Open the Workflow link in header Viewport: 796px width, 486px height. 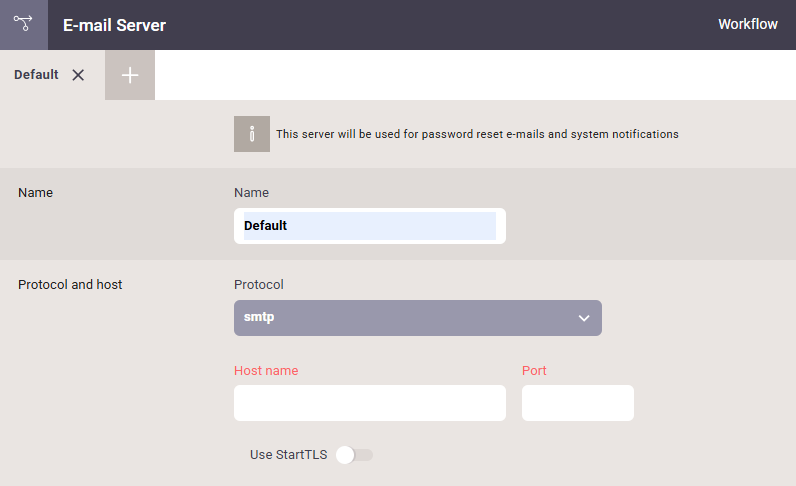tap(748, 24)
